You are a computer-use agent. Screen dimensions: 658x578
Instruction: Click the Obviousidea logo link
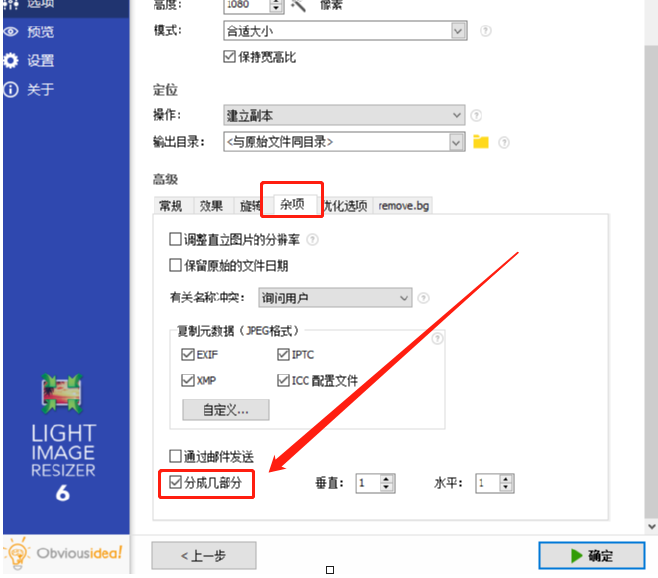(65, 553)
